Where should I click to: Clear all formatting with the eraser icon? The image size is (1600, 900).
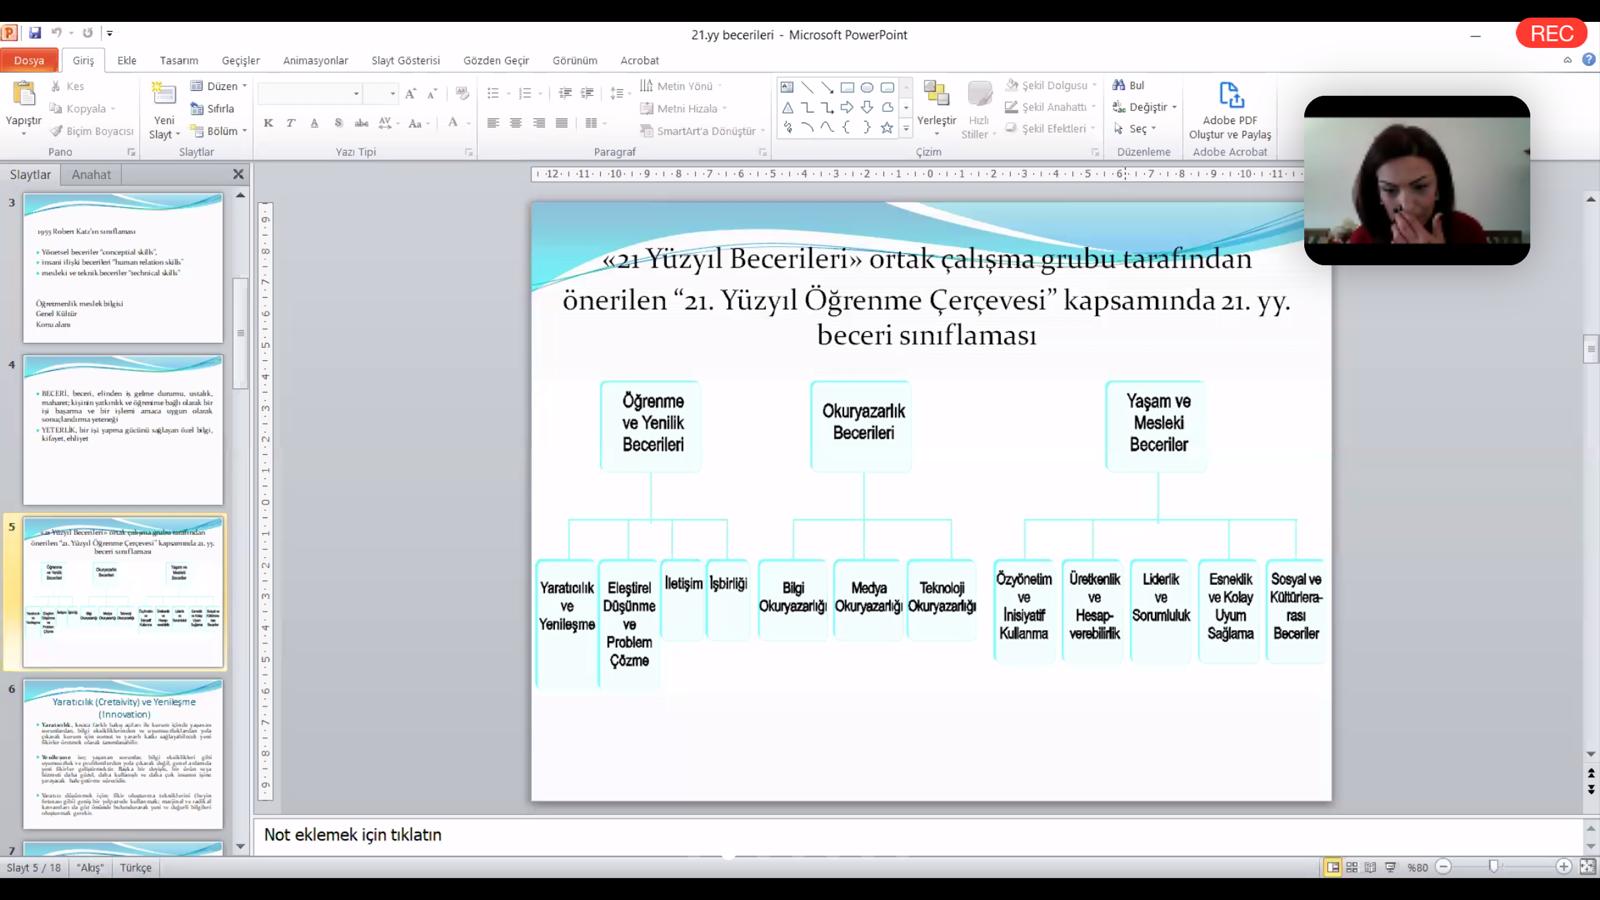(462, 94)
